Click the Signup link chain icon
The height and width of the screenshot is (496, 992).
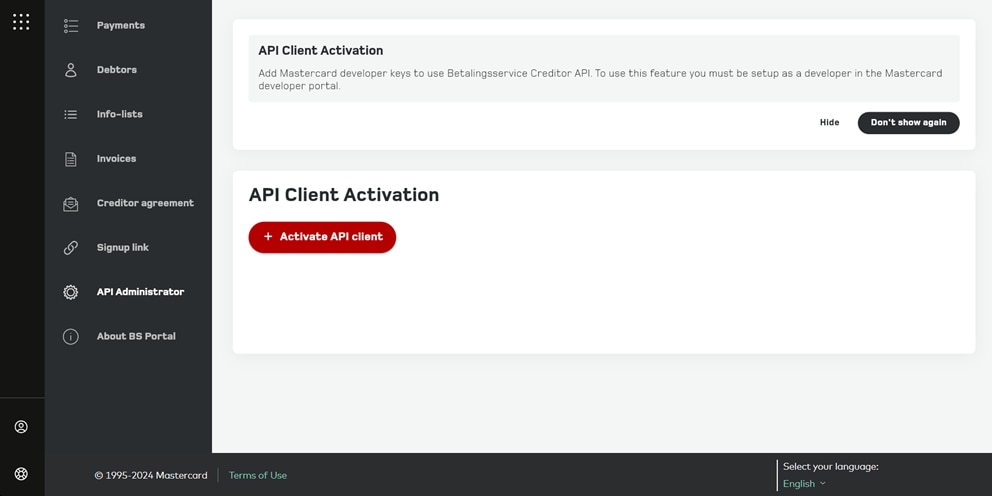click(71, 248)
